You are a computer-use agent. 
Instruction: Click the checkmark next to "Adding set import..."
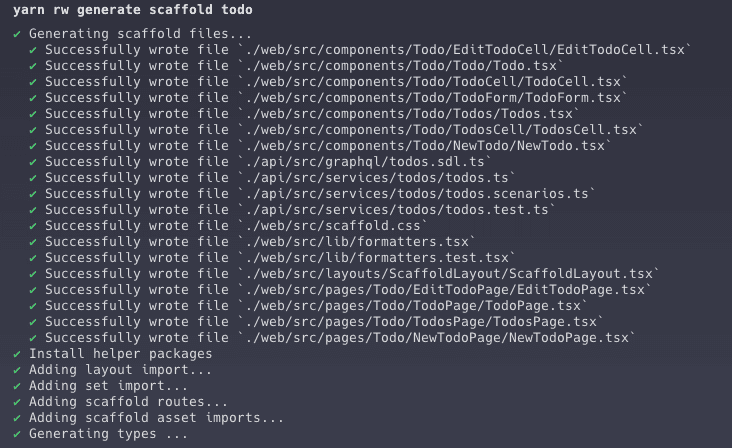point(17,386)
